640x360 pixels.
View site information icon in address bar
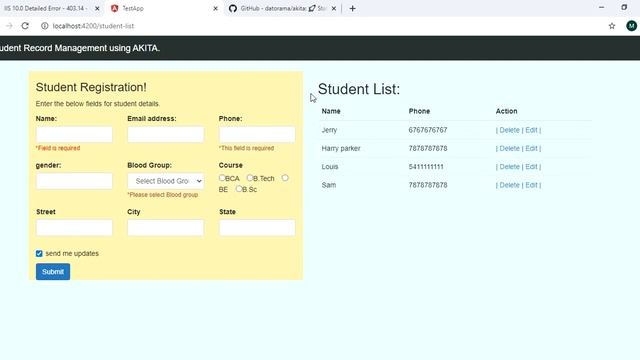point(44,26)
